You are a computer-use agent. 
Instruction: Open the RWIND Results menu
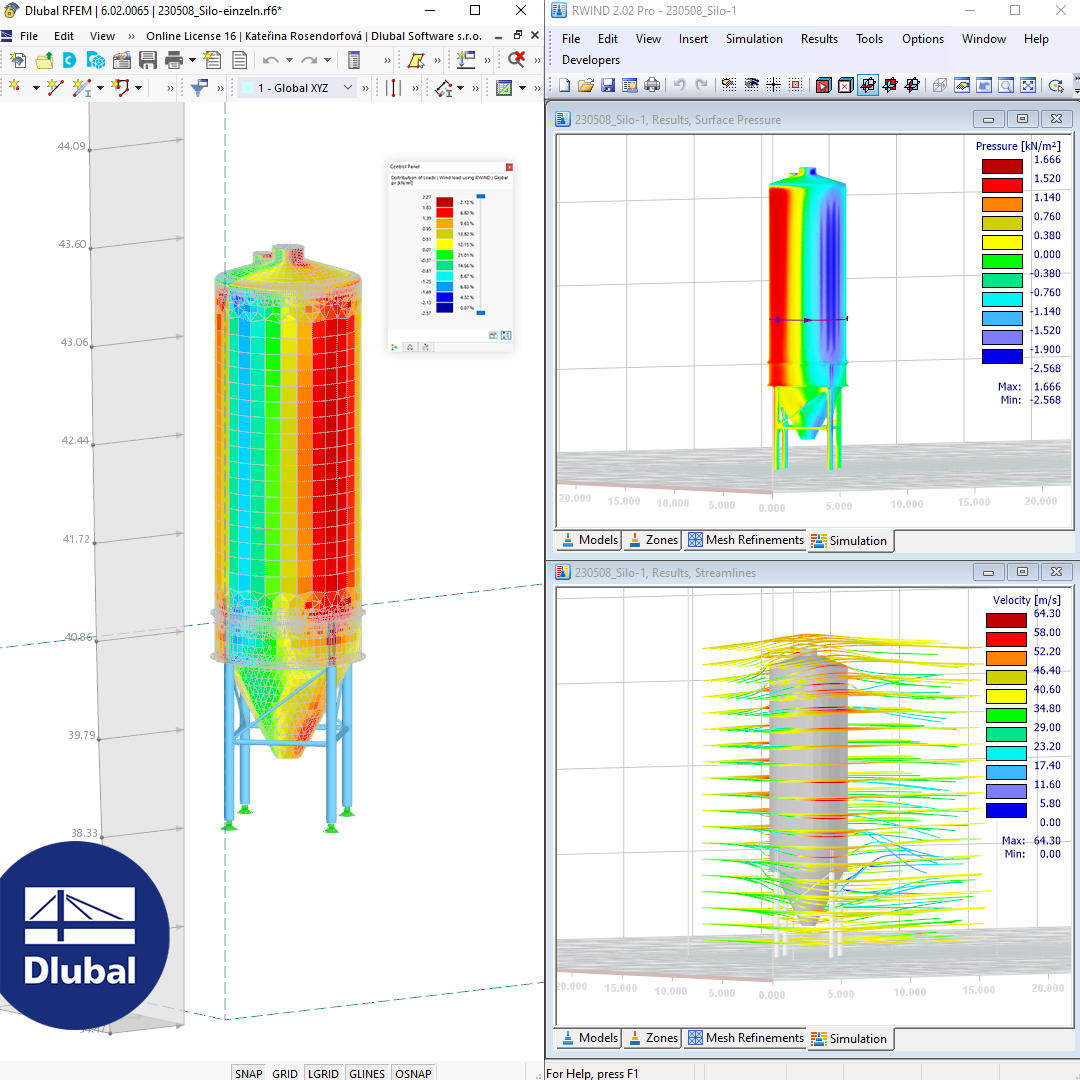[819, 39]
